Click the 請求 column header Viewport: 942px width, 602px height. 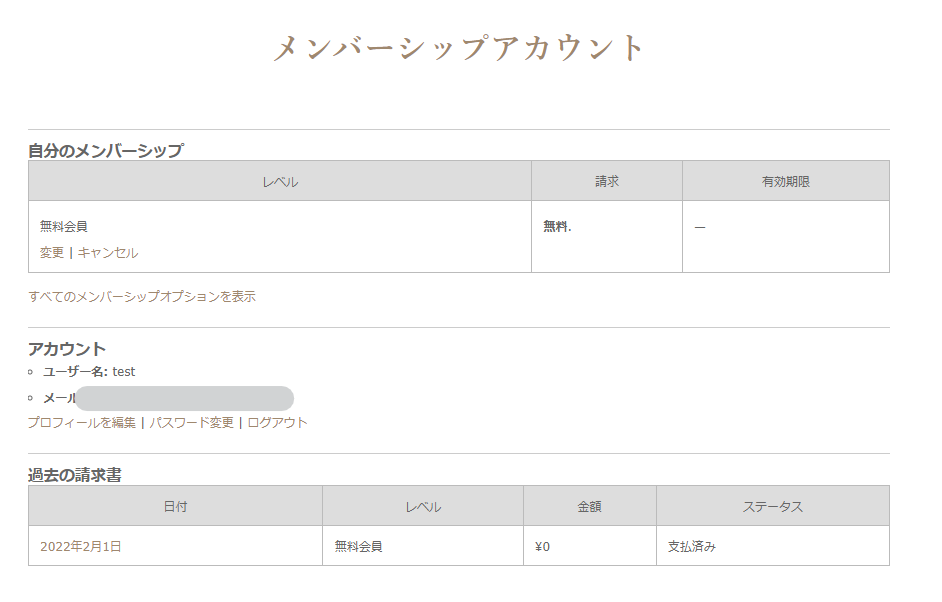(x=607, y=182)
